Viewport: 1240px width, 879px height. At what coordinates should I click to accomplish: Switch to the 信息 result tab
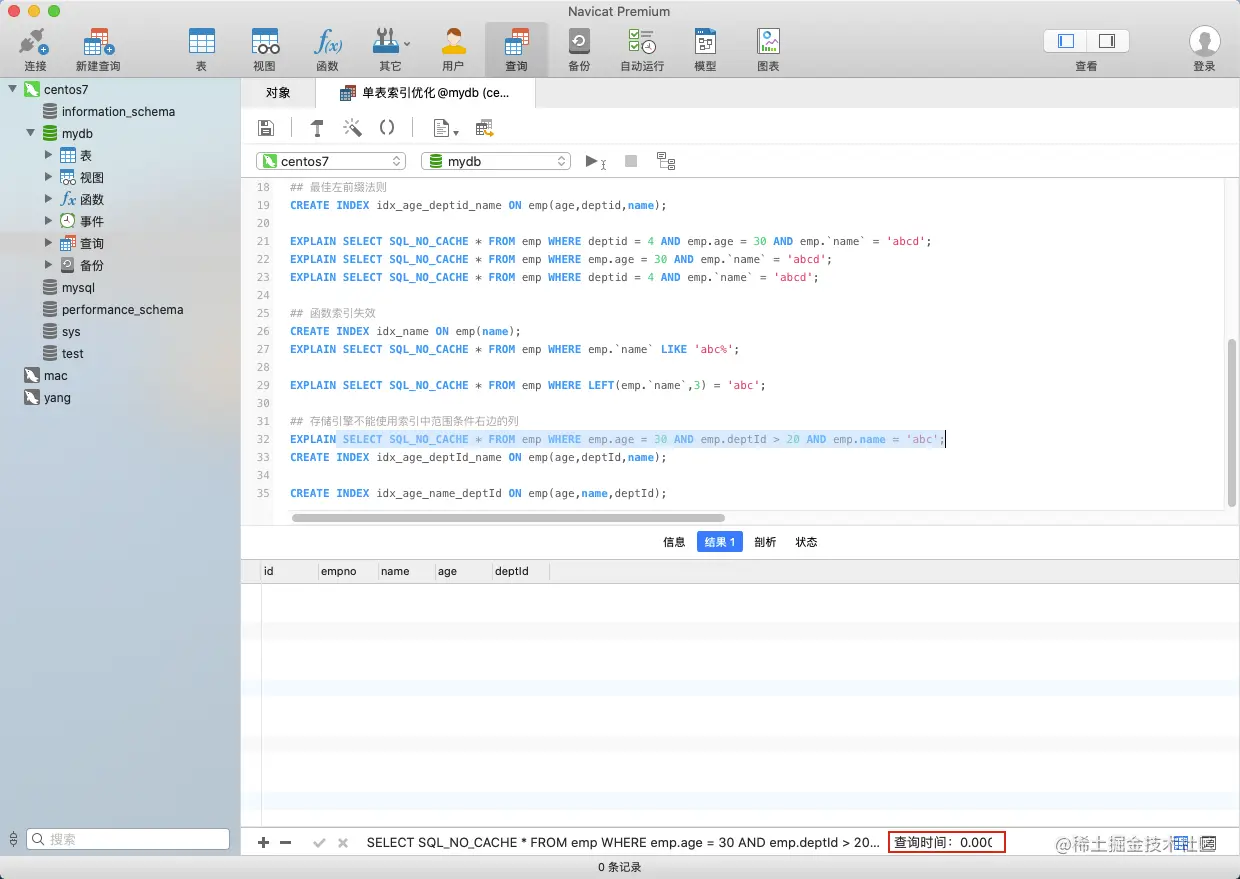pos(674,542)
